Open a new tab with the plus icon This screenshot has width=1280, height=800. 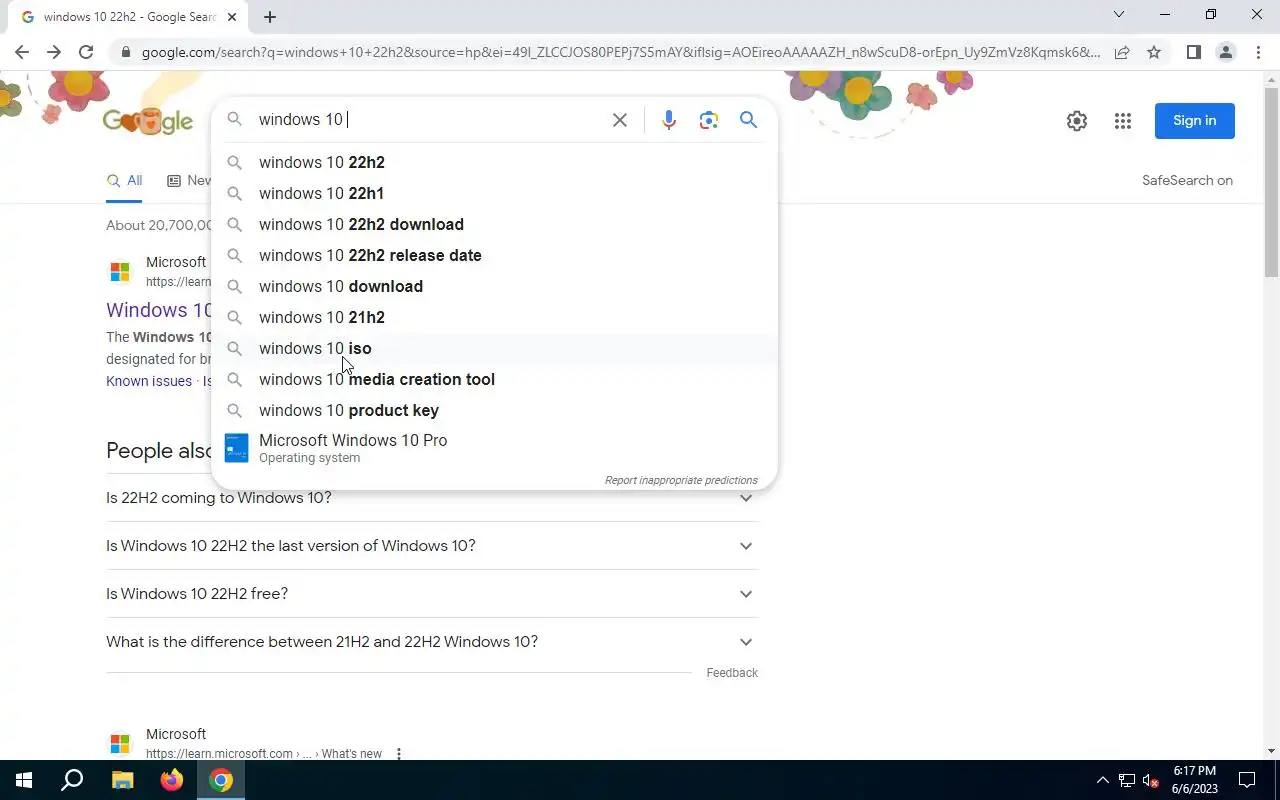(x=270, y=17)
